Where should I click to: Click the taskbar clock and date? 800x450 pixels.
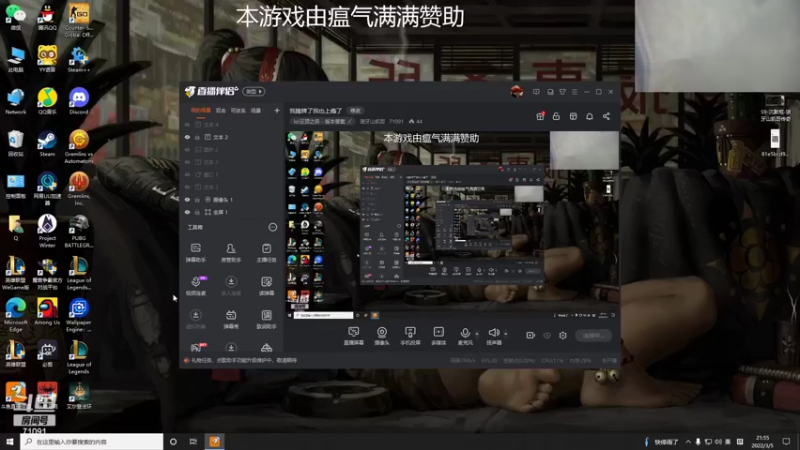coord(762,441)
